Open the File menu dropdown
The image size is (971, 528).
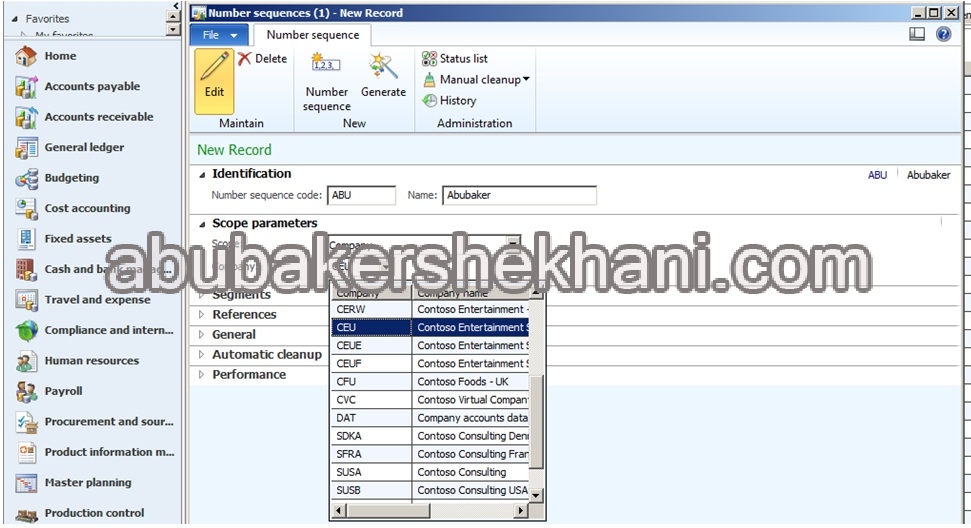pyautogui.click(x=220, y=35)
